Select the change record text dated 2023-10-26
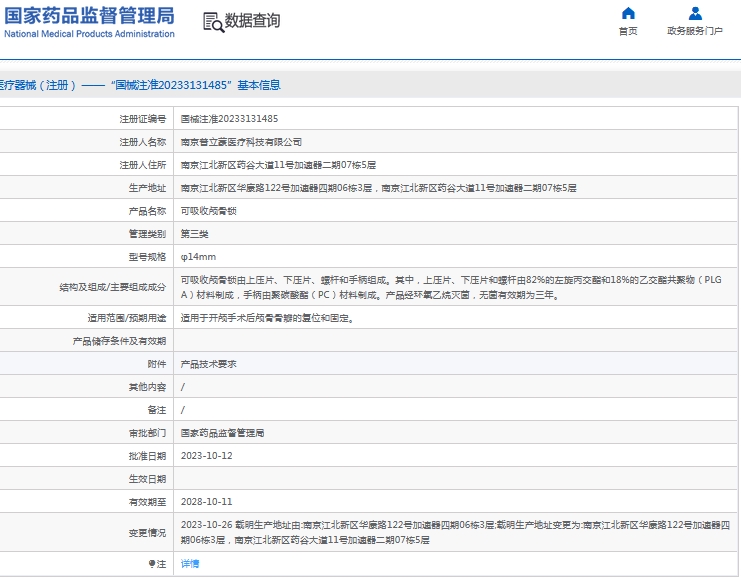This screenshot has height=578, width=741. 455,533
